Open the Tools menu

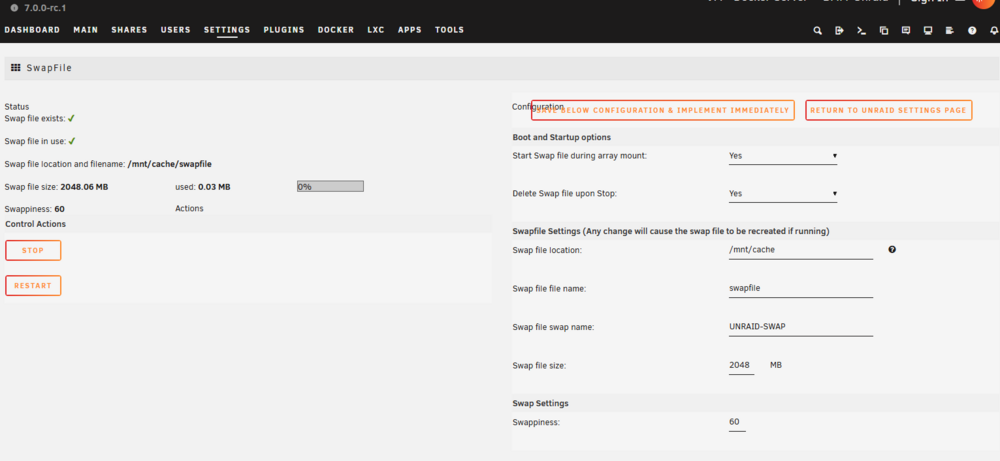(x=450, y=30)
